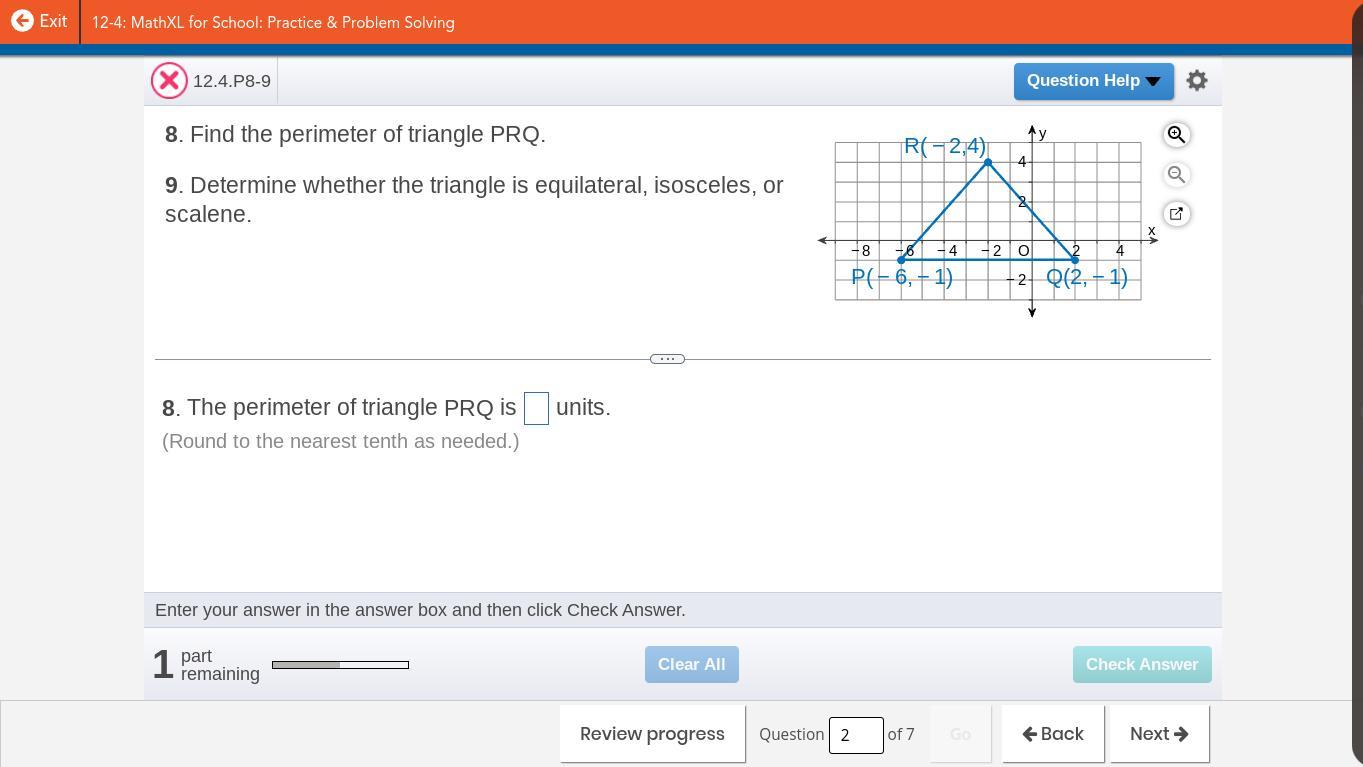Go Back to the previous question
The width and height of the screenshot is (1363, 767).
click(x=1053, y=734)
